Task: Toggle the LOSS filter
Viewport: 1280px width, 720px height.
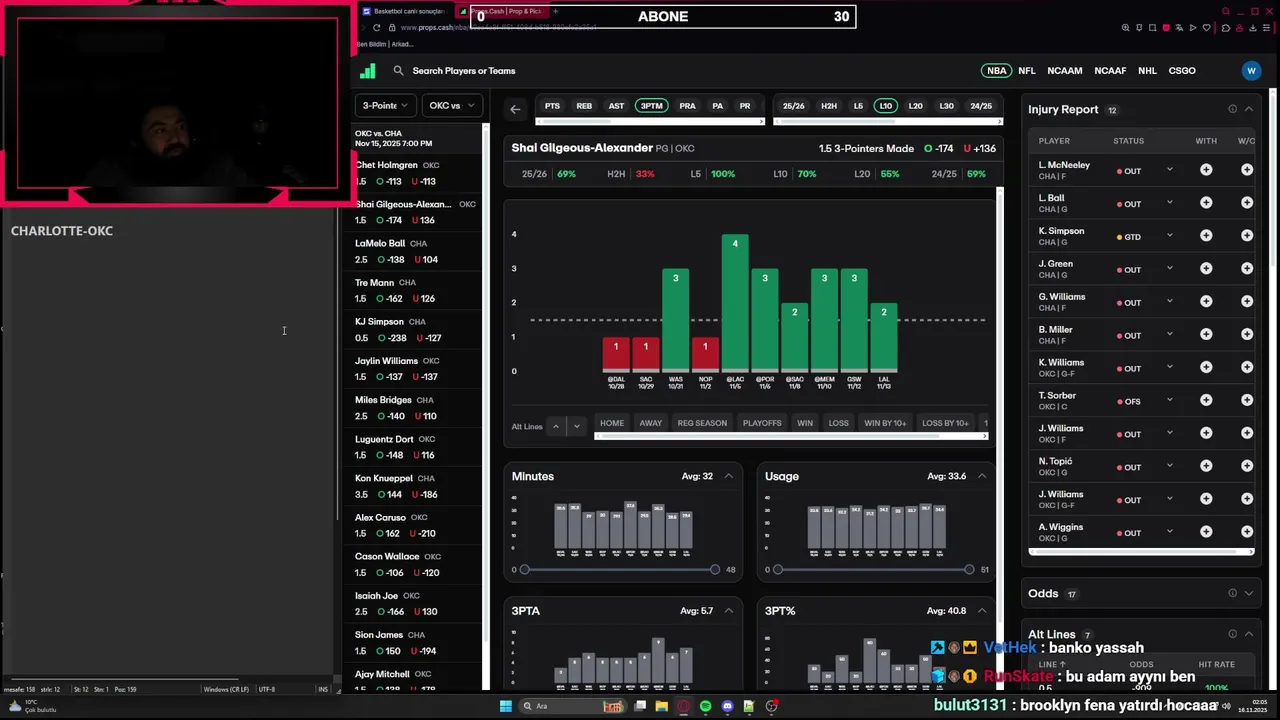Action: (x=838, y=423)
